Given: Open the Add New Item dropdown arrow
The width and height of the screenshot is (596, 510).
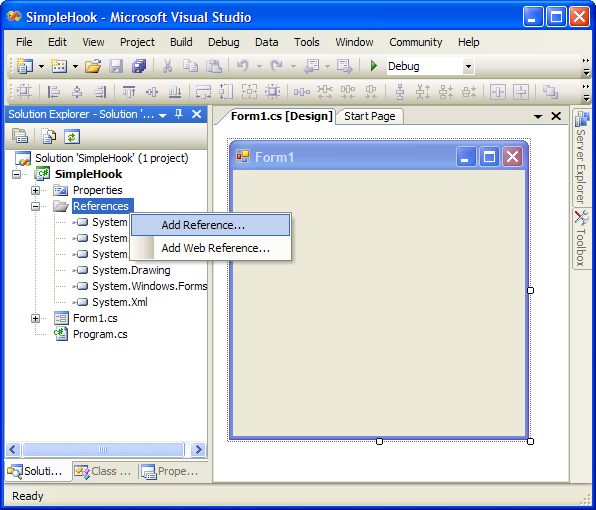Looking at the screenshot, I should [75, 67].
